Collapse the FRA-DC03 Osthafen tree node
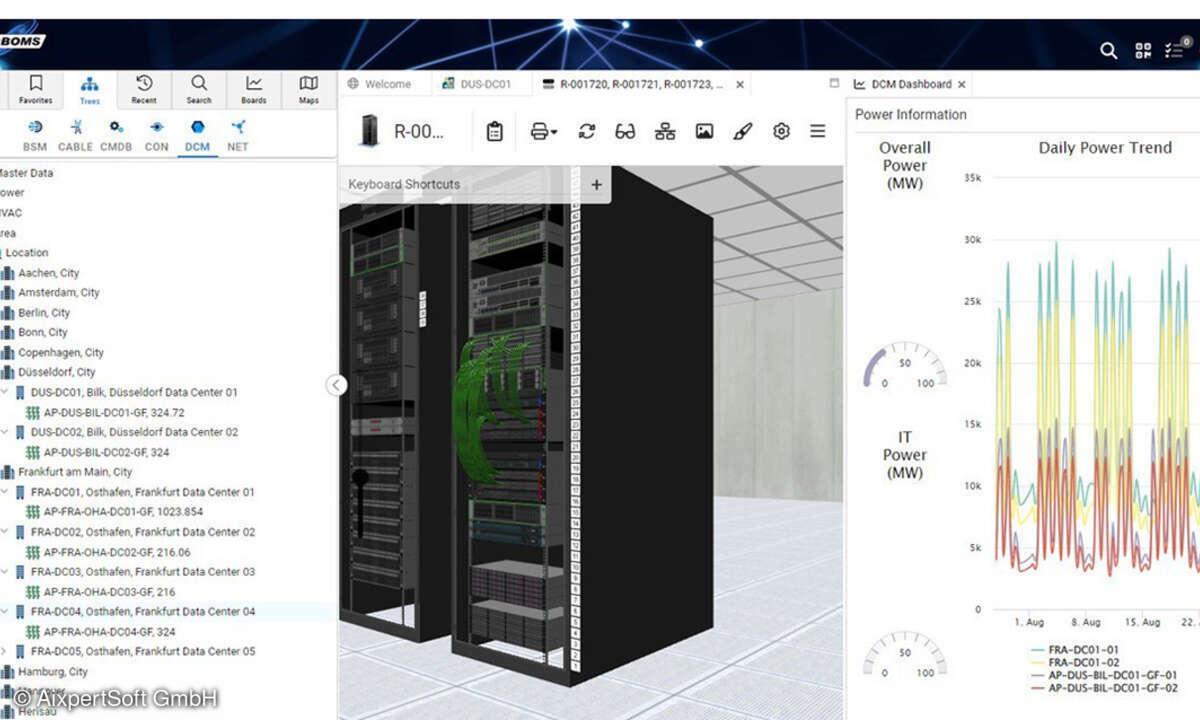The image size is (1200, 720). tap(6, 572)
